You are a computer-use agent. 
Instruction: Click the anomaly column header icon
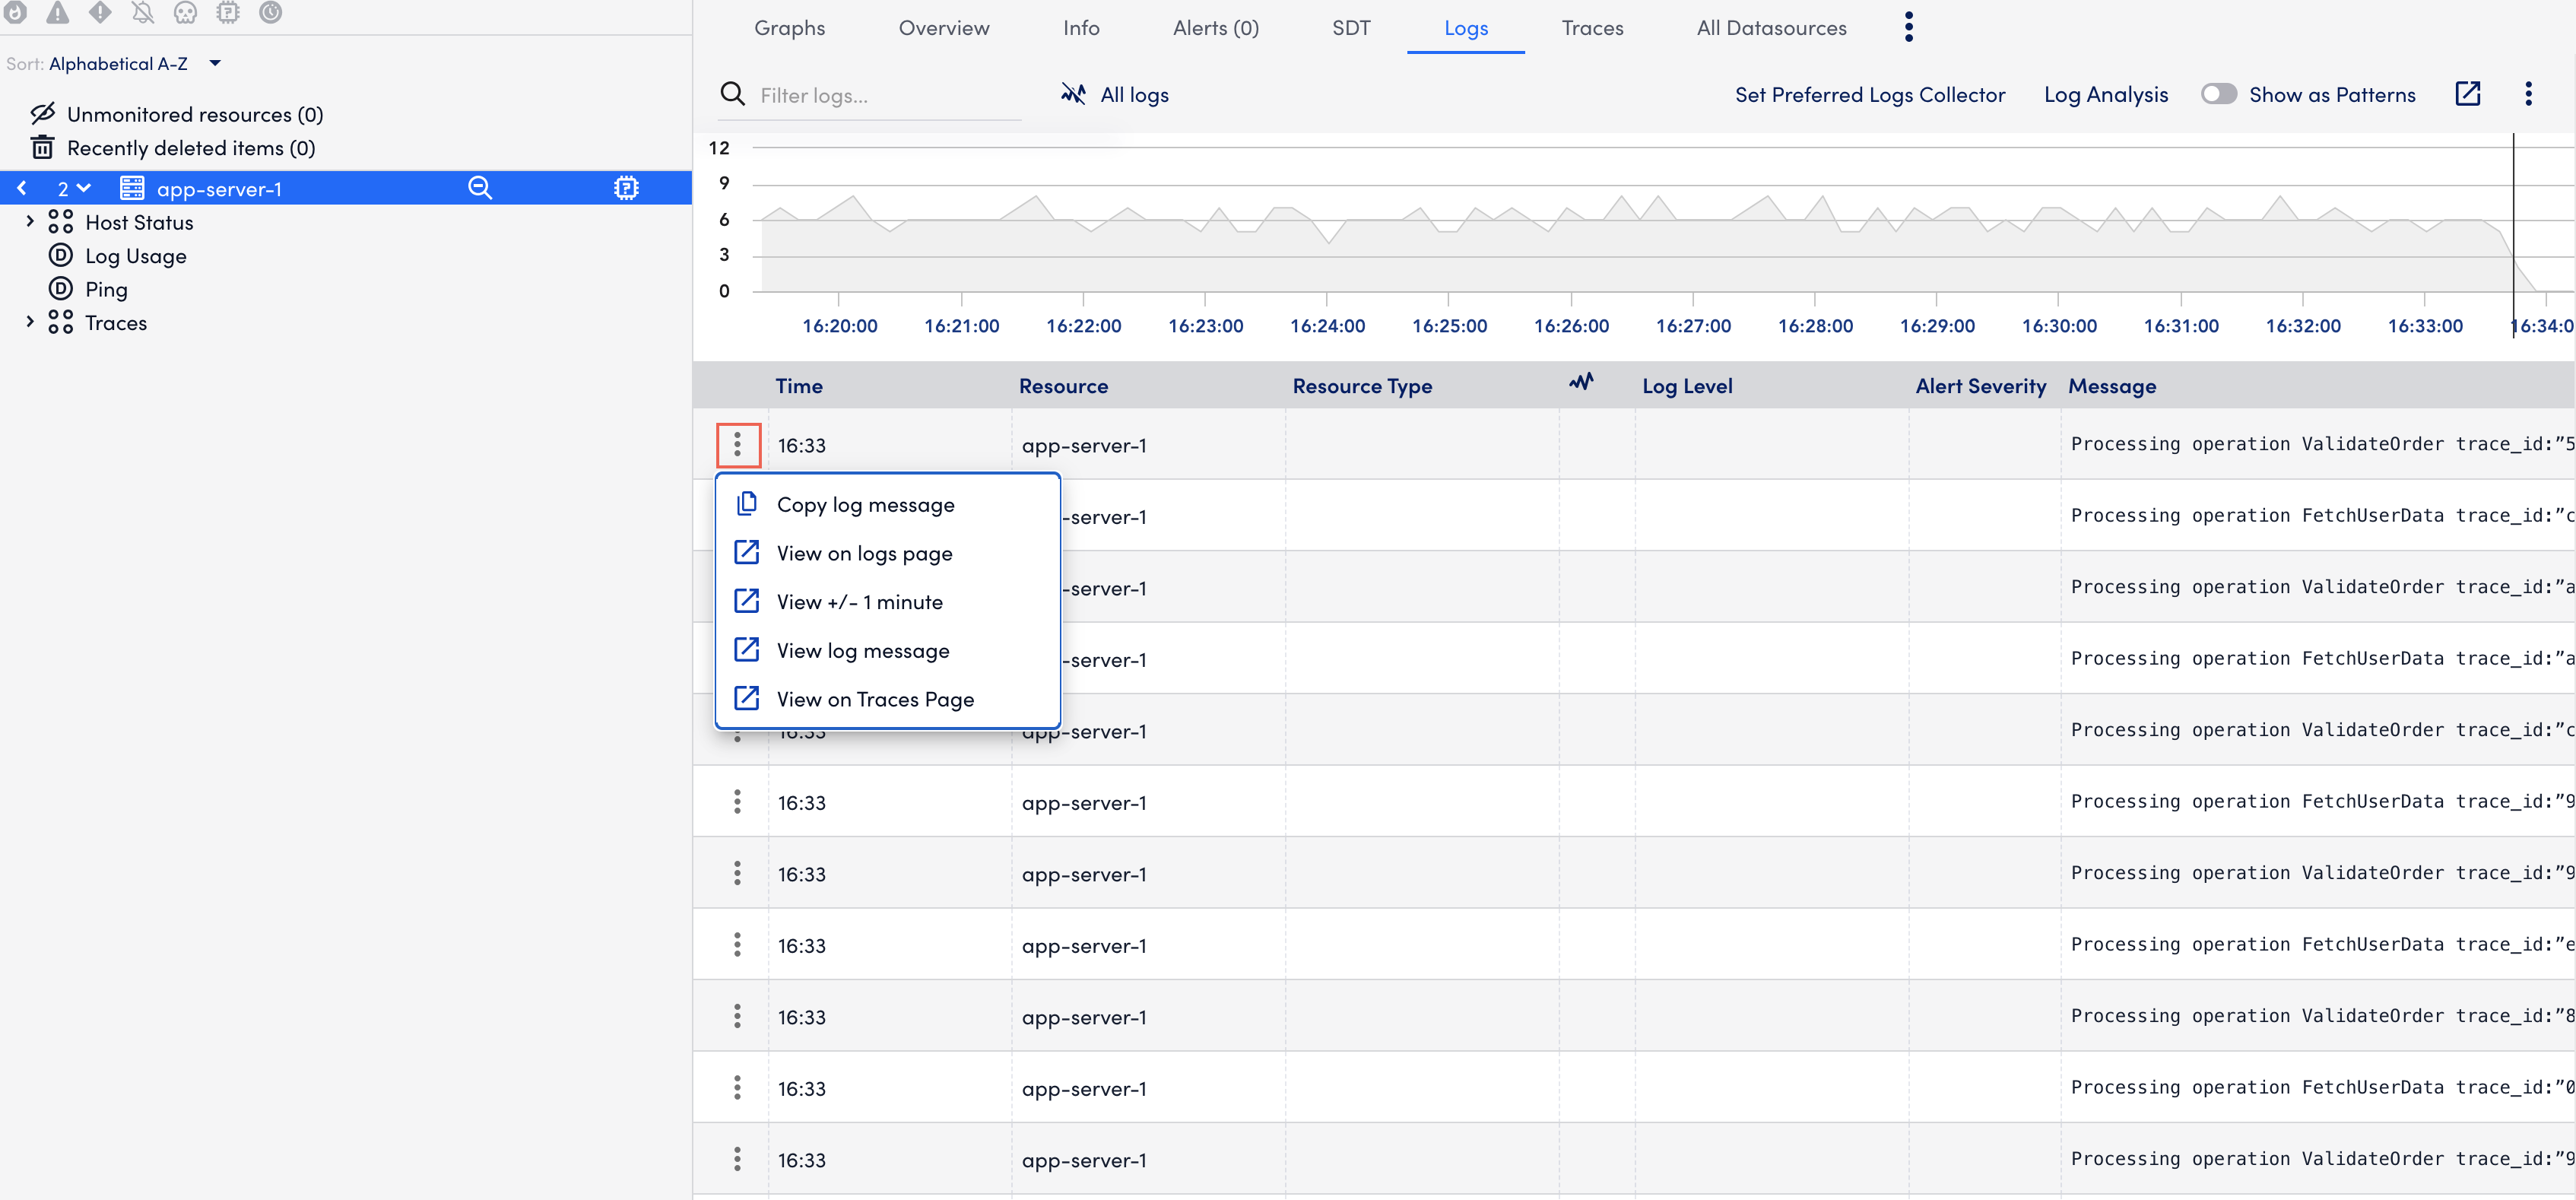coord(1581,382)
